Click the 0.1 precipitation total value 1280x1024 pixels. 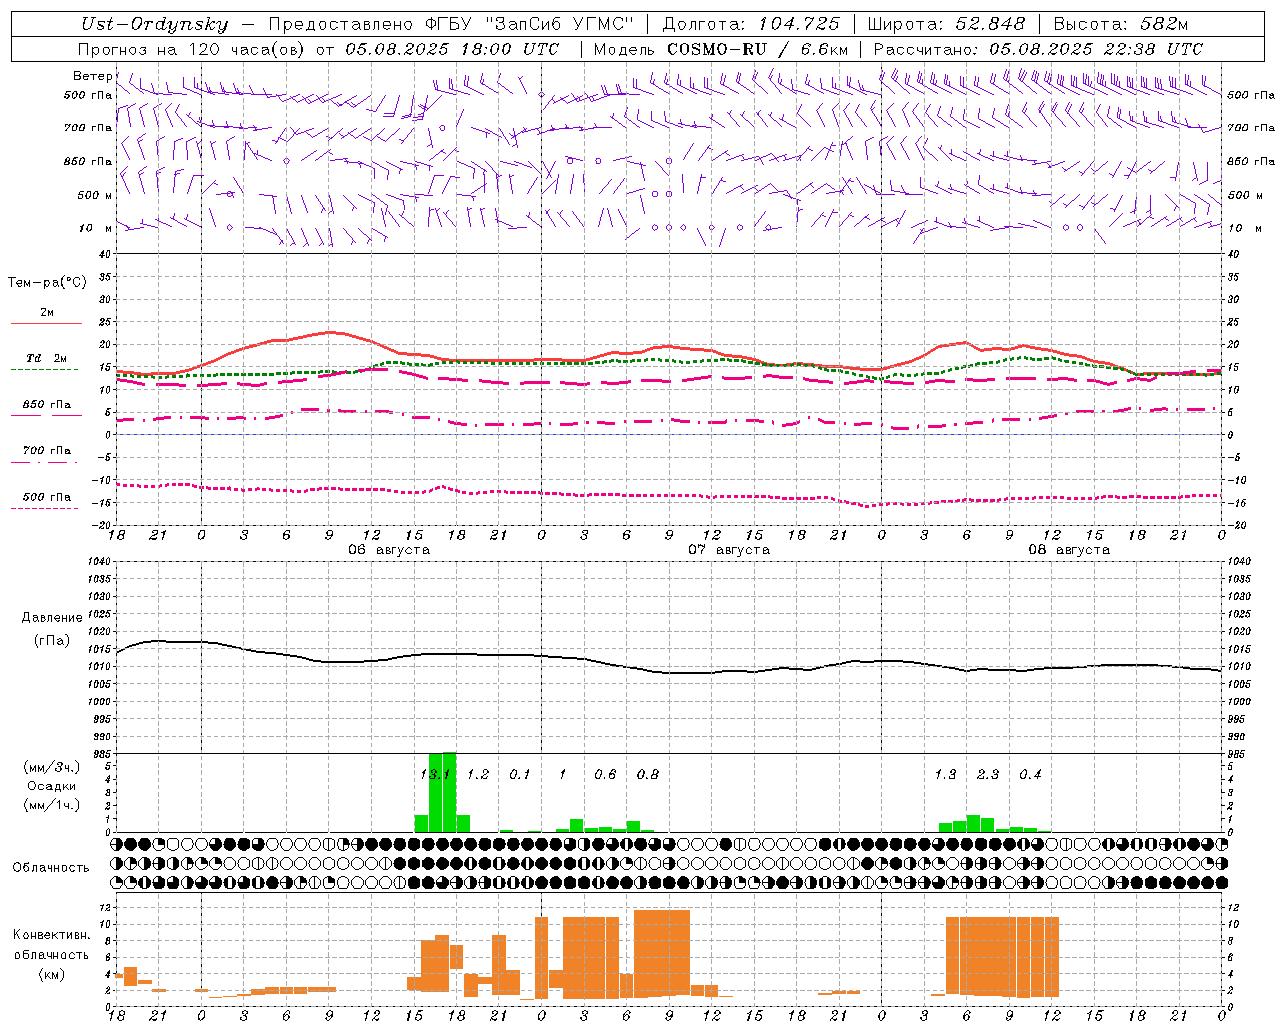[x=520, y=774]
